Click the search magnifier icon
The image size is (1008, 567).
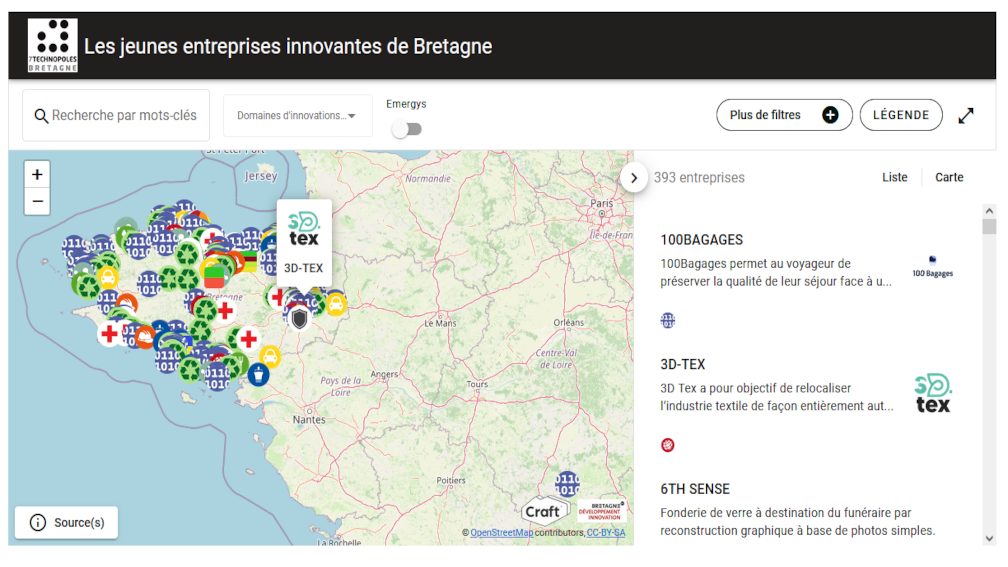[x=41, y=116]
